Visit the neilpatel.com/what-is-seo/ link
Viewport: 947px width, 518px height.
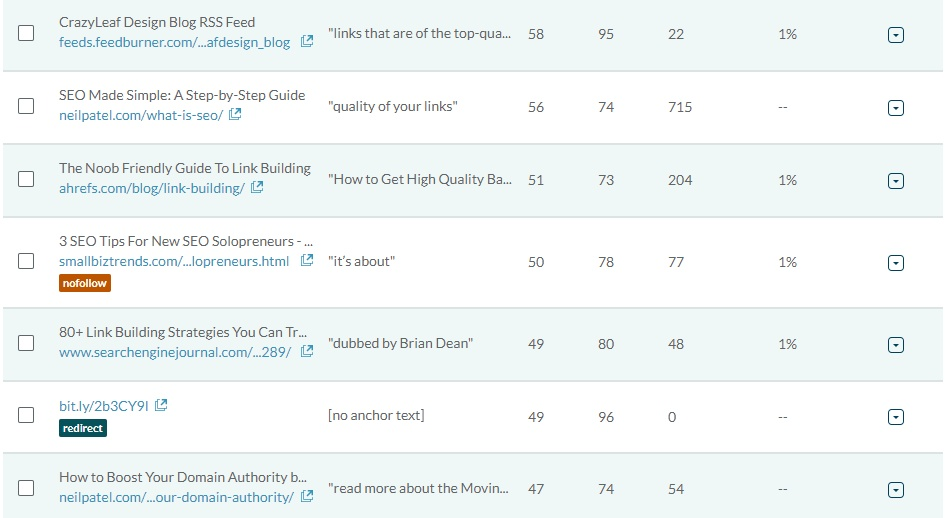141,115
